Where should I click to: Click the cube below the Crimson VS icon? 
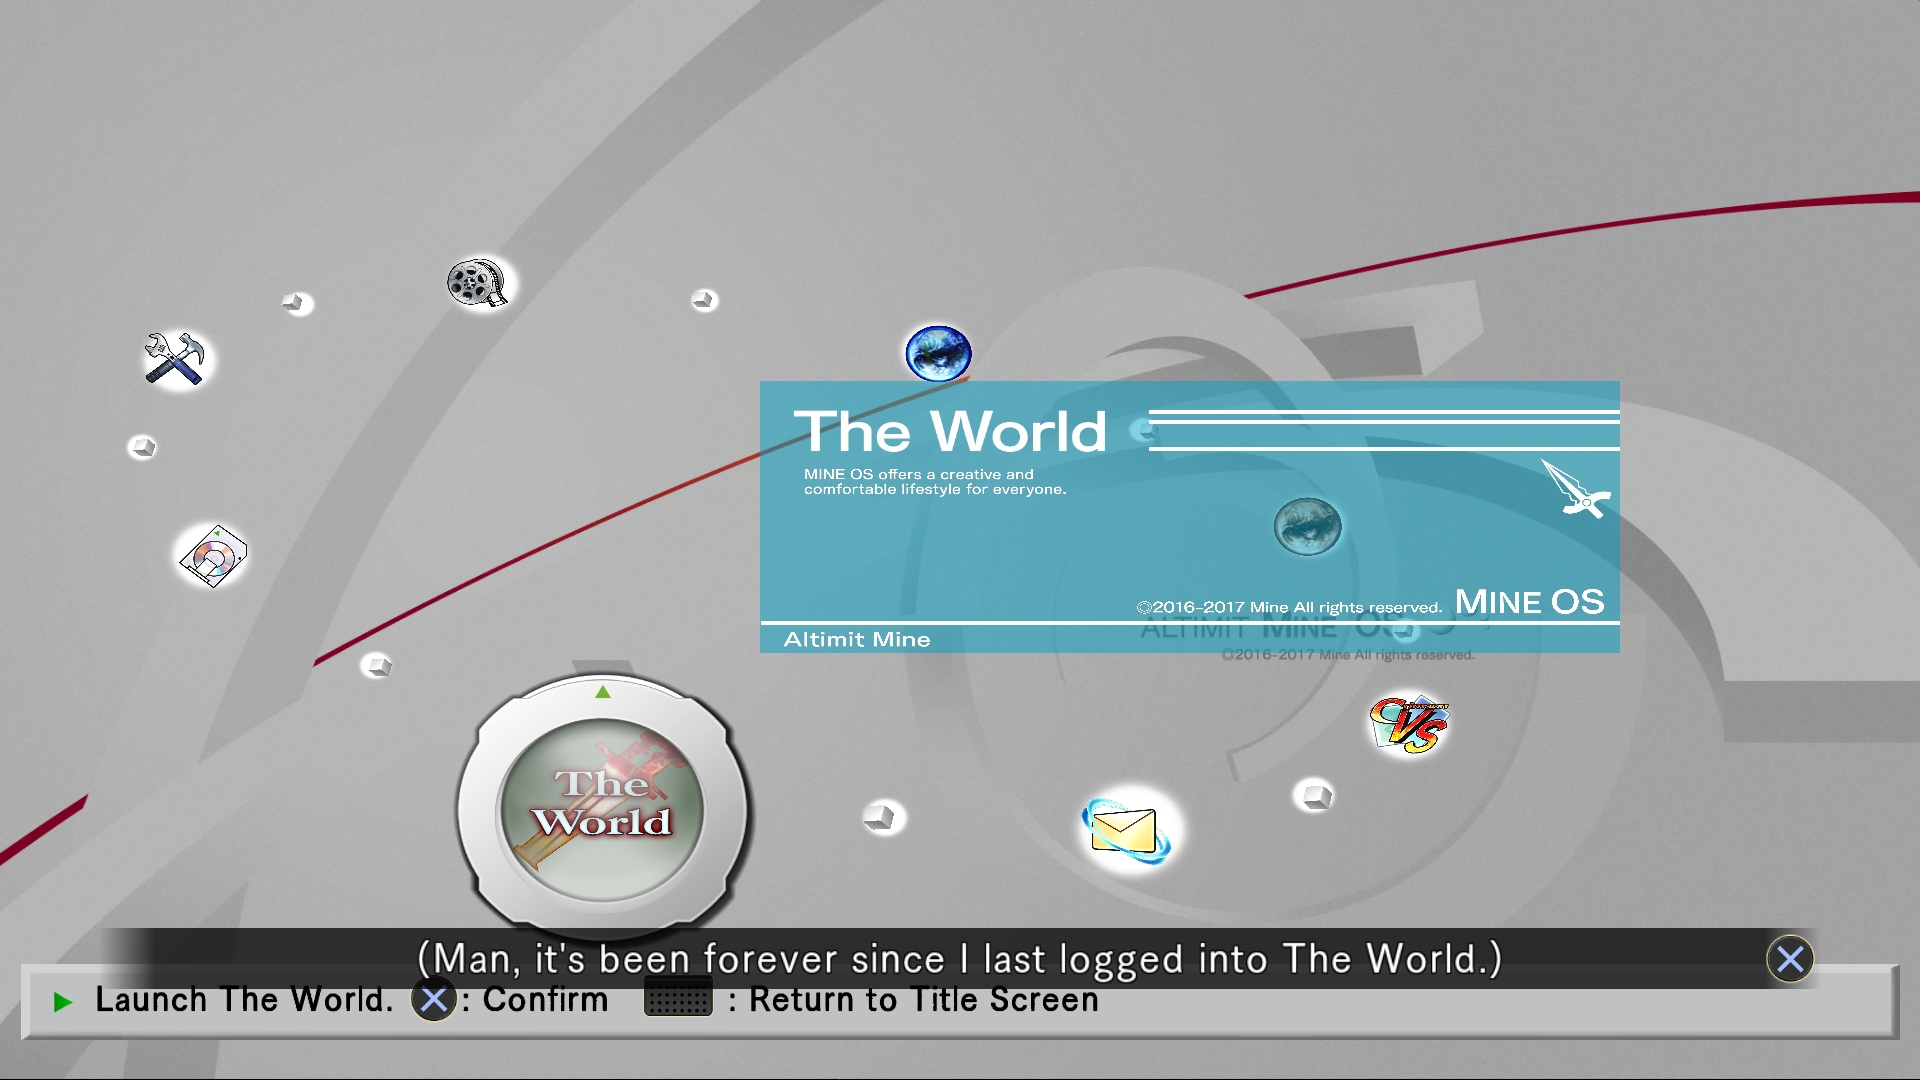point(1313,796)
